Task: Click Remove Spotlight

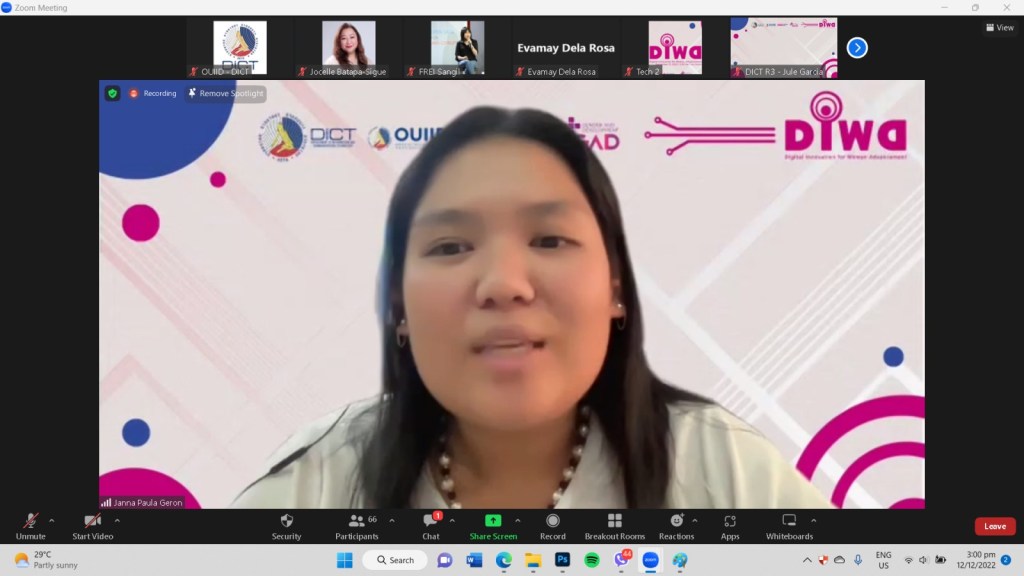Action: click(x=226, y=93)
